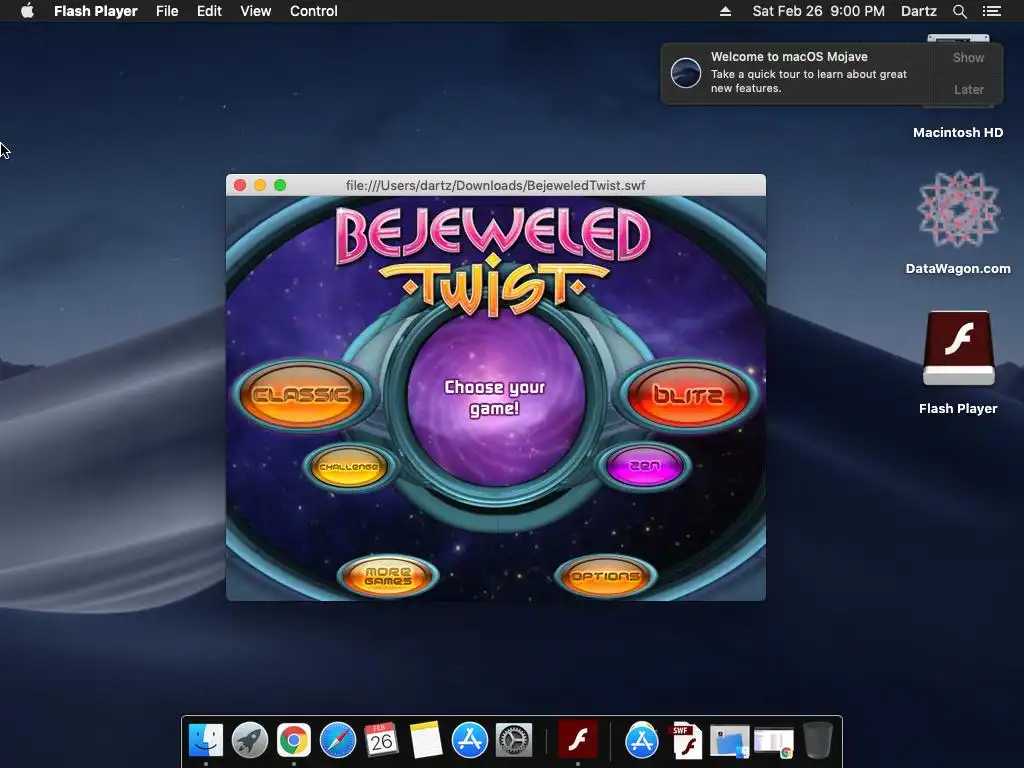Open Trash from the dock
Viewport: 1024px width, 768px height.
(818, 741)
